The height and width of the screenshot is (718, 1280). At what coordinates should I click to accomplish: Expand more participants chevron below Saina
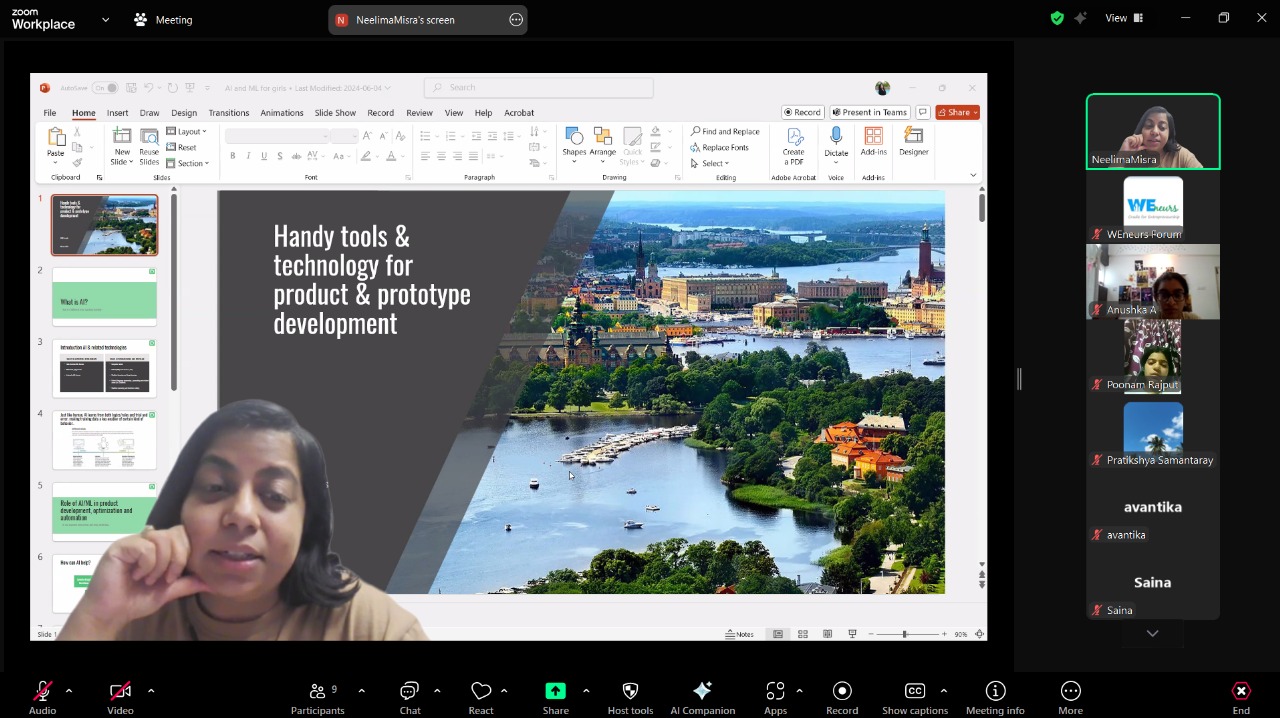coord(1152,633)
